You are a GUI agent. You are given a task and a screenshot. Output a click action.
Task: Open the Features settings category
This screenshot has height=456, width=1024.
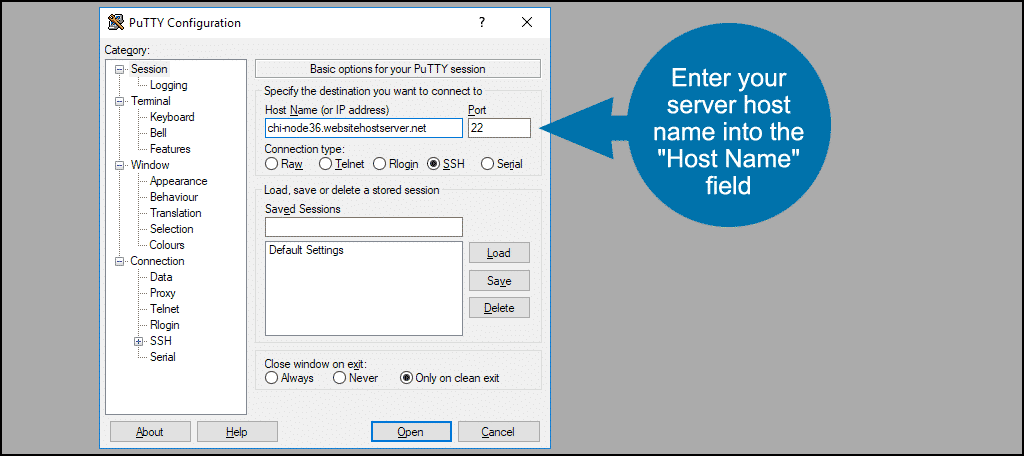pyautogui.click(x=170, y=149)
